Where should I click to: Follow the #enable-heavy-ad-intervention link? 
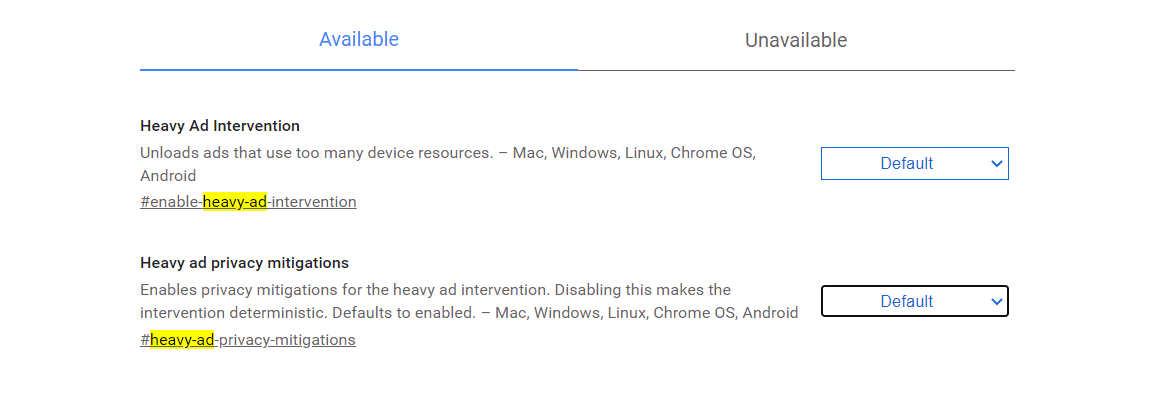[x=248, y=202]
